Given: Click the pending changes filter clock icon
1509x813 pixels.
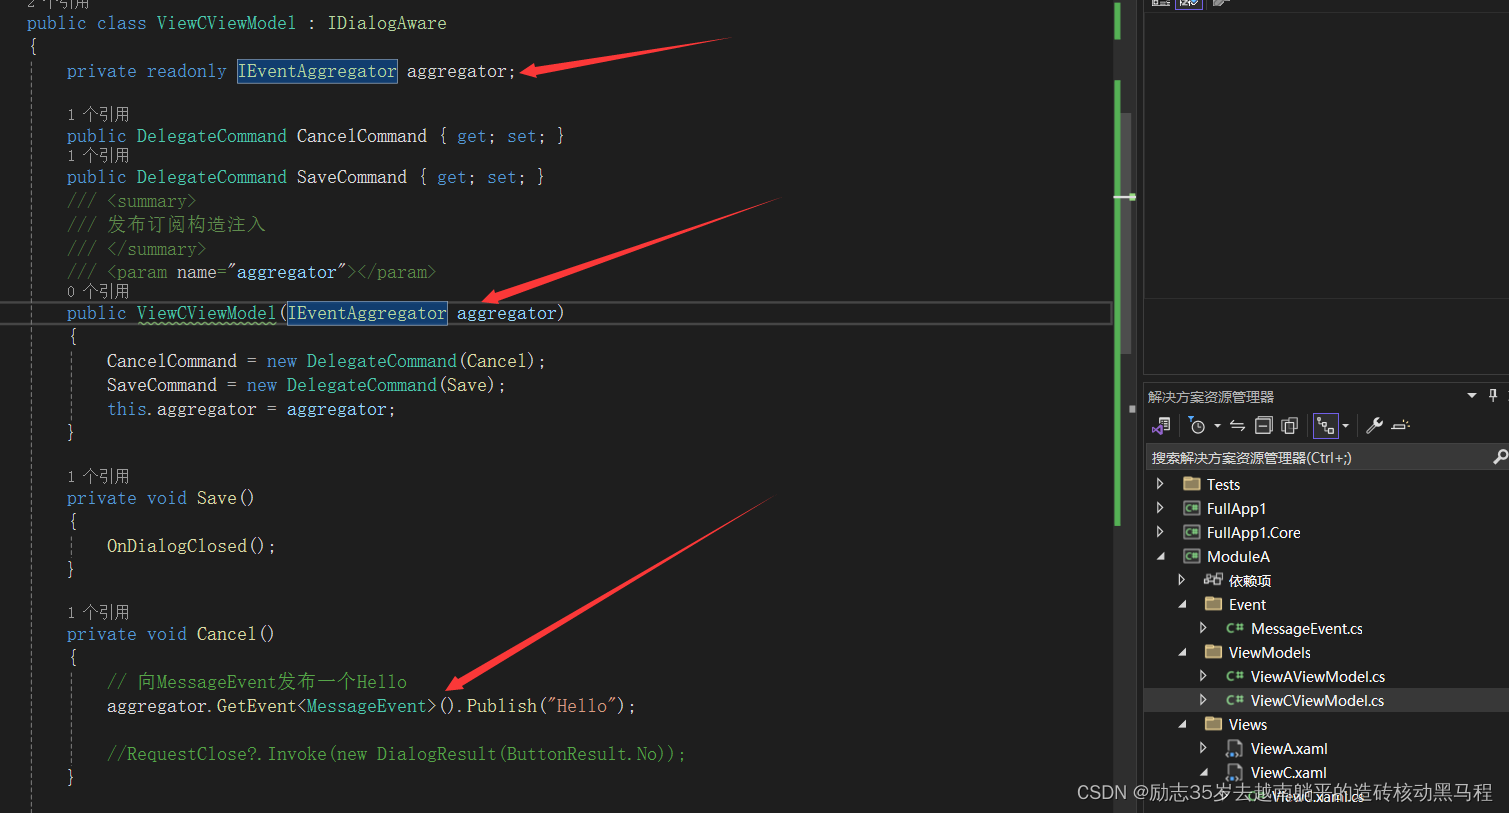Looking at the screenshot, I should pyautogui.click(x=1197, y=426).
